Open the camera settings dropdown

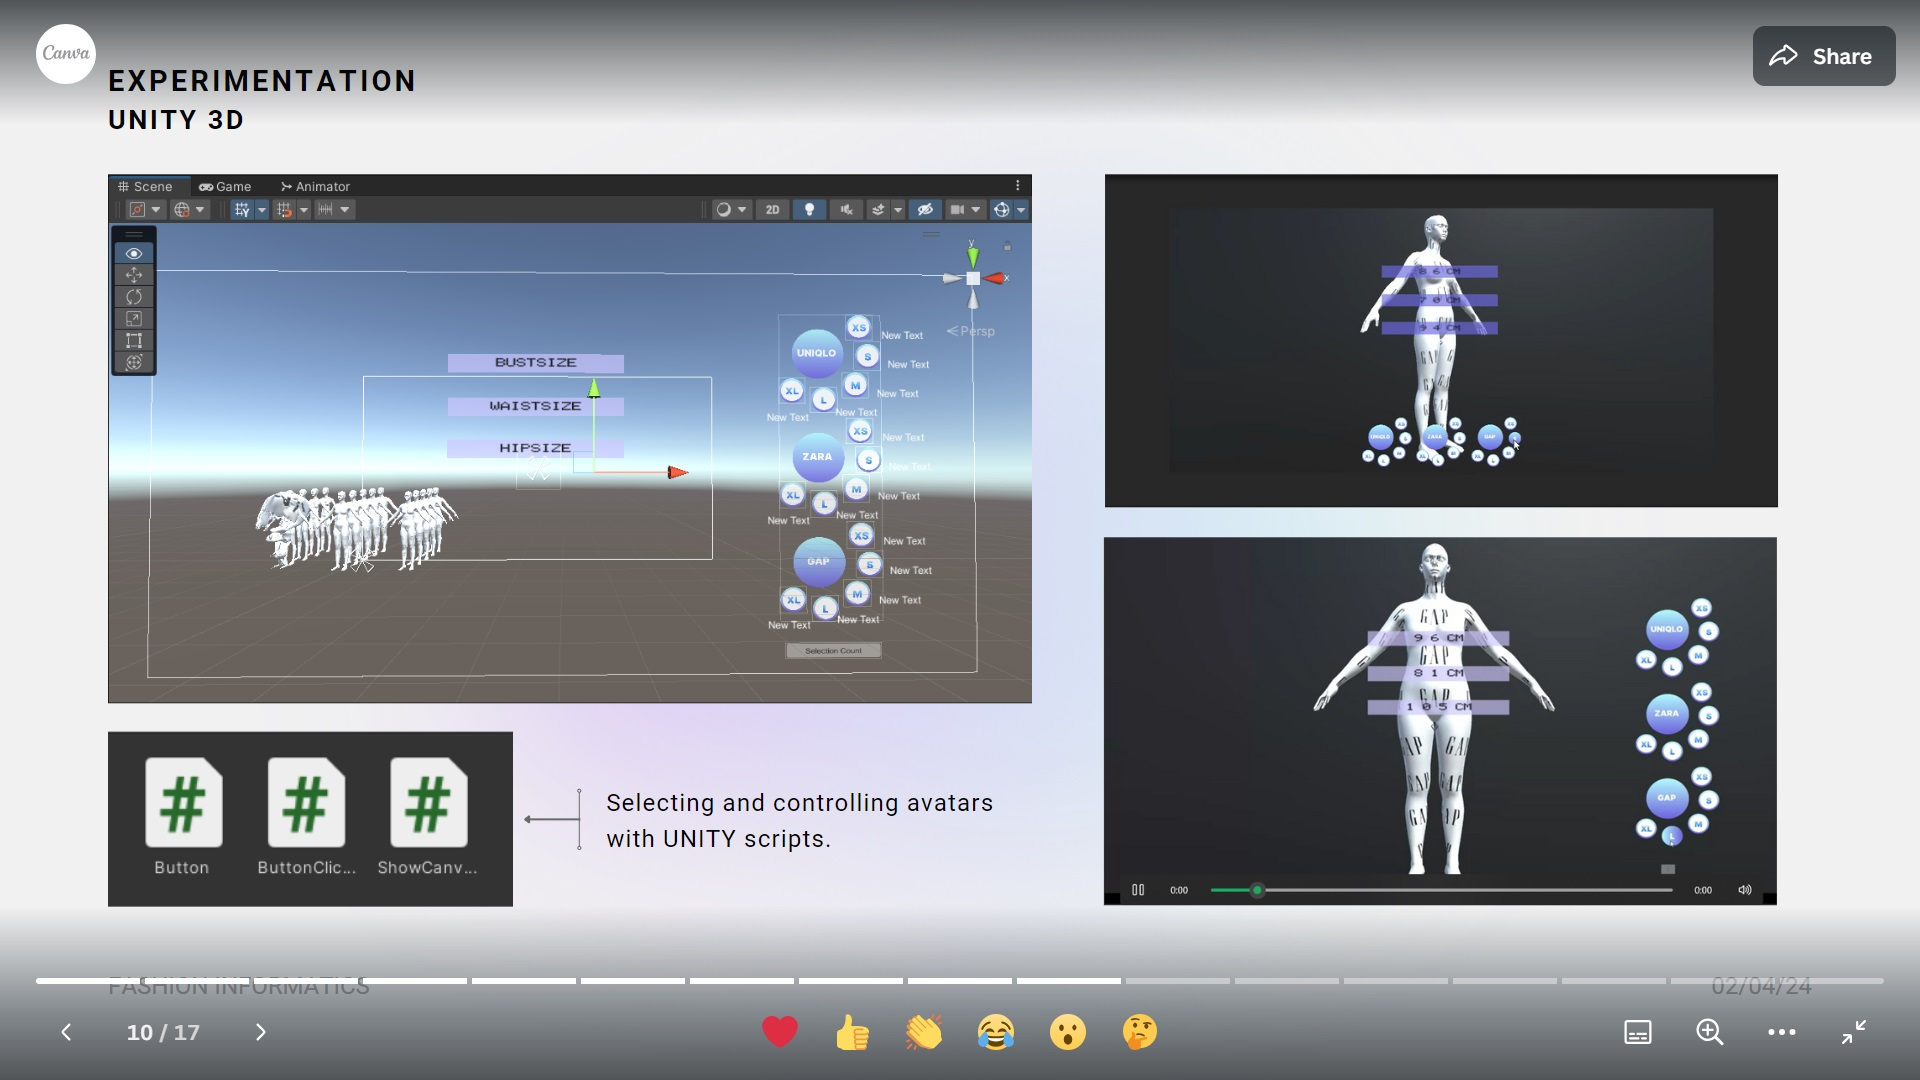976,210
